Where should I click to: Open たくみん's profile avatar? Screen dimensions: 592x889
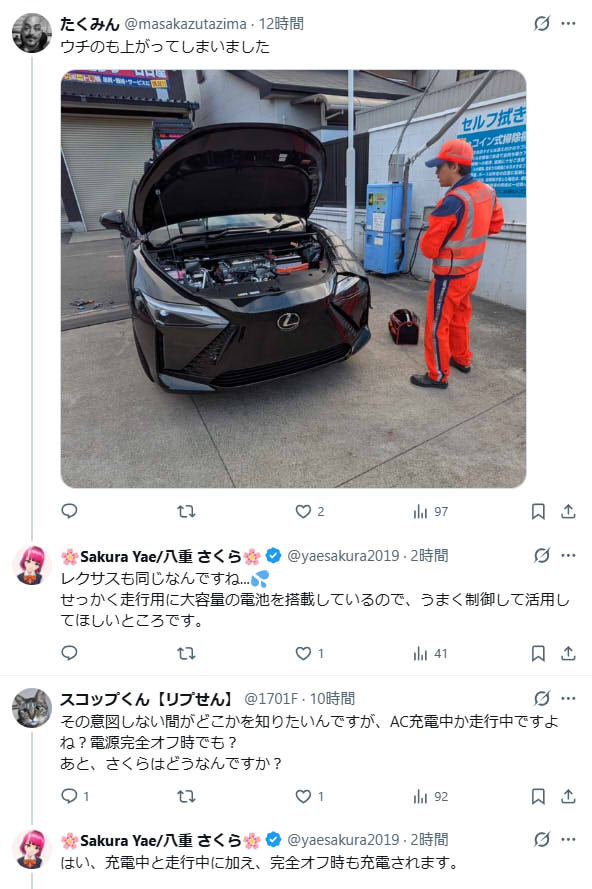click(x=32, y=33)
